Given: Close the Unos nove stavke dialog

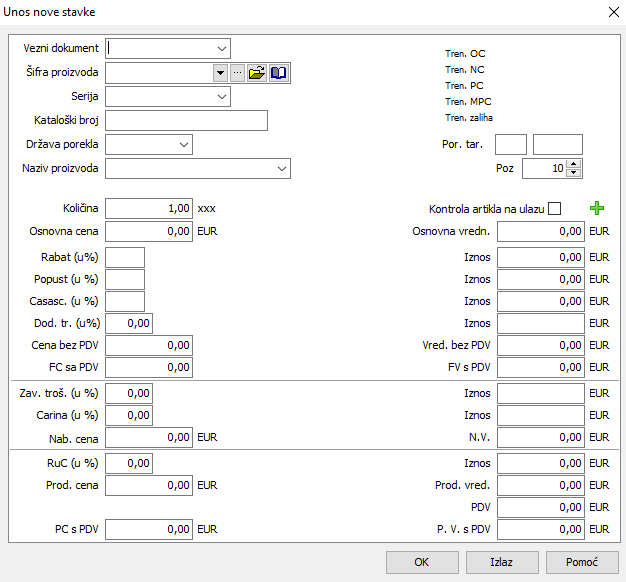Looking at the screenshot, I should (613, 11).
